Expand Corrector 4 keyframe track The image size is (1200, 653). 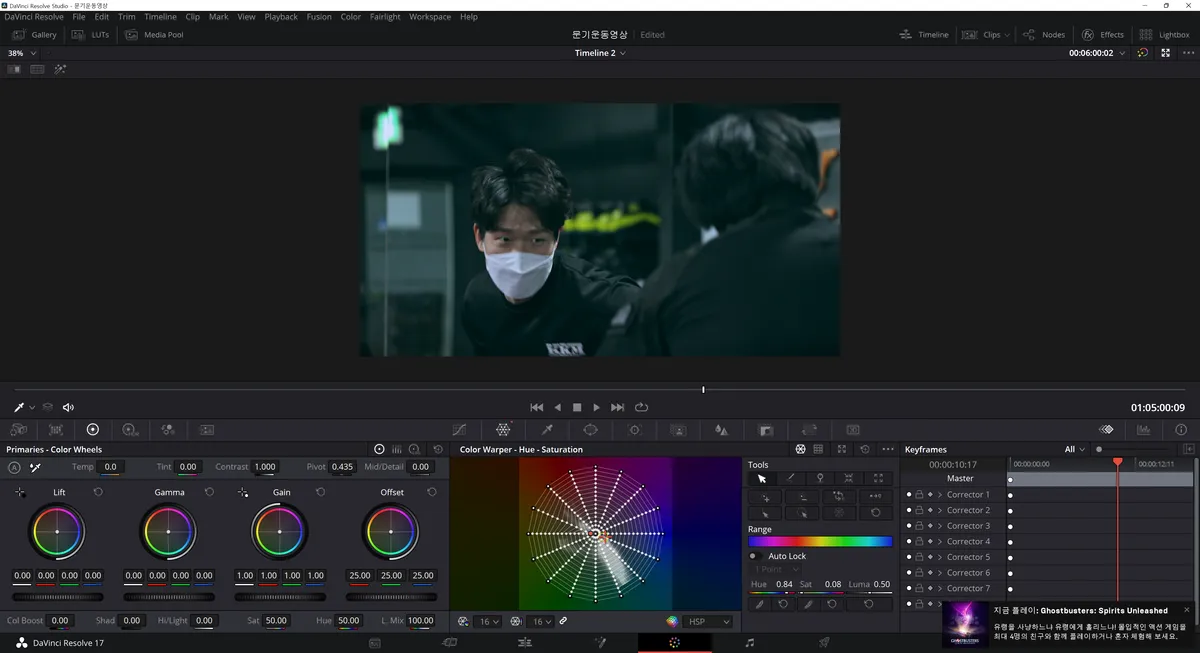[940, 541]
